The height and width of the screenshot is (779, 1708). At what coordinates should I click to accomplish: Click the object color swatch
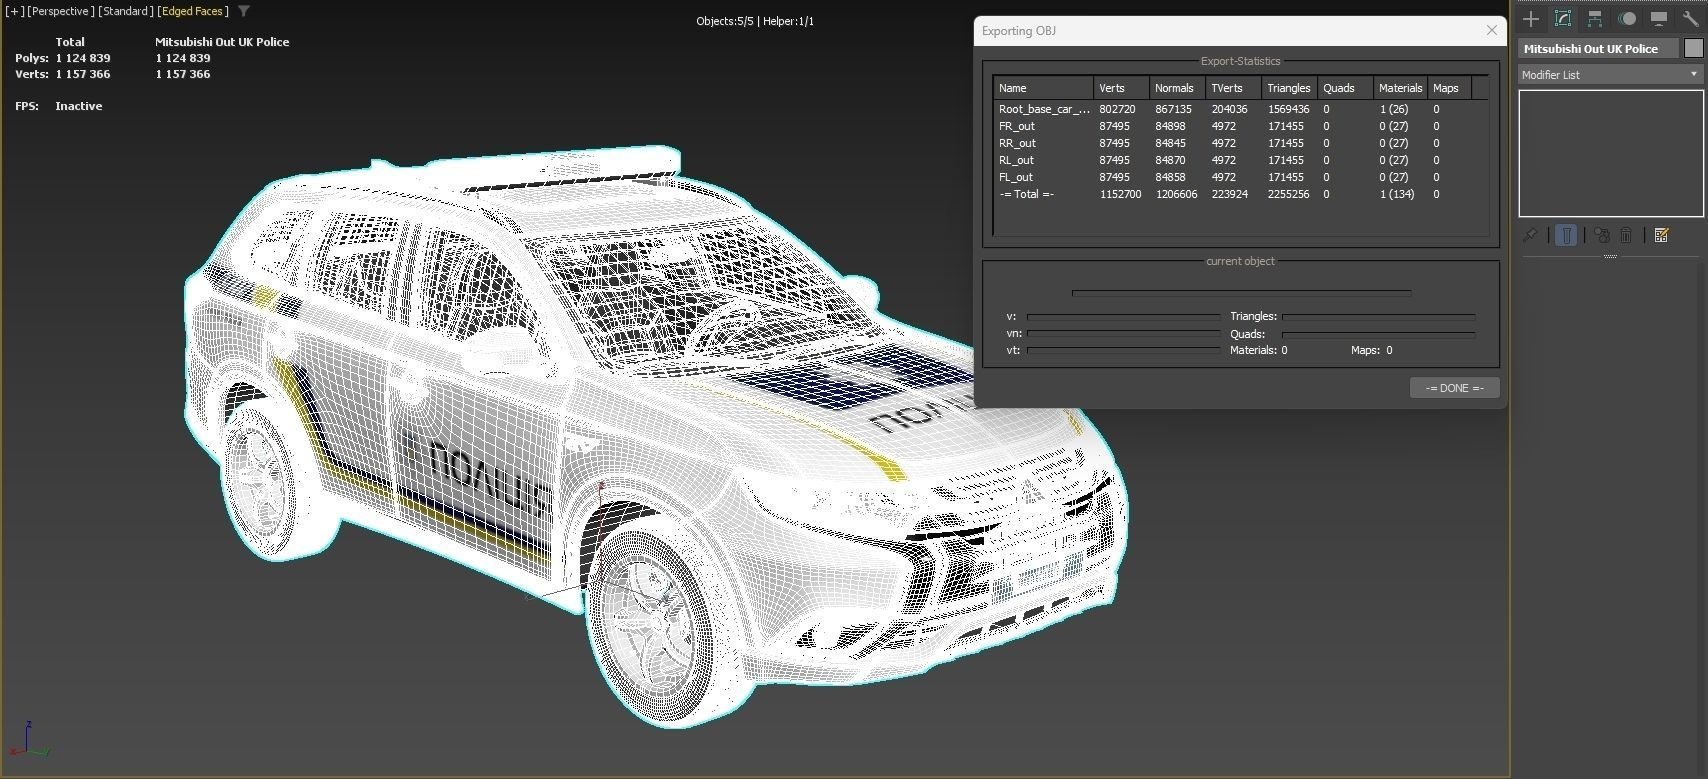(1693, 48)
